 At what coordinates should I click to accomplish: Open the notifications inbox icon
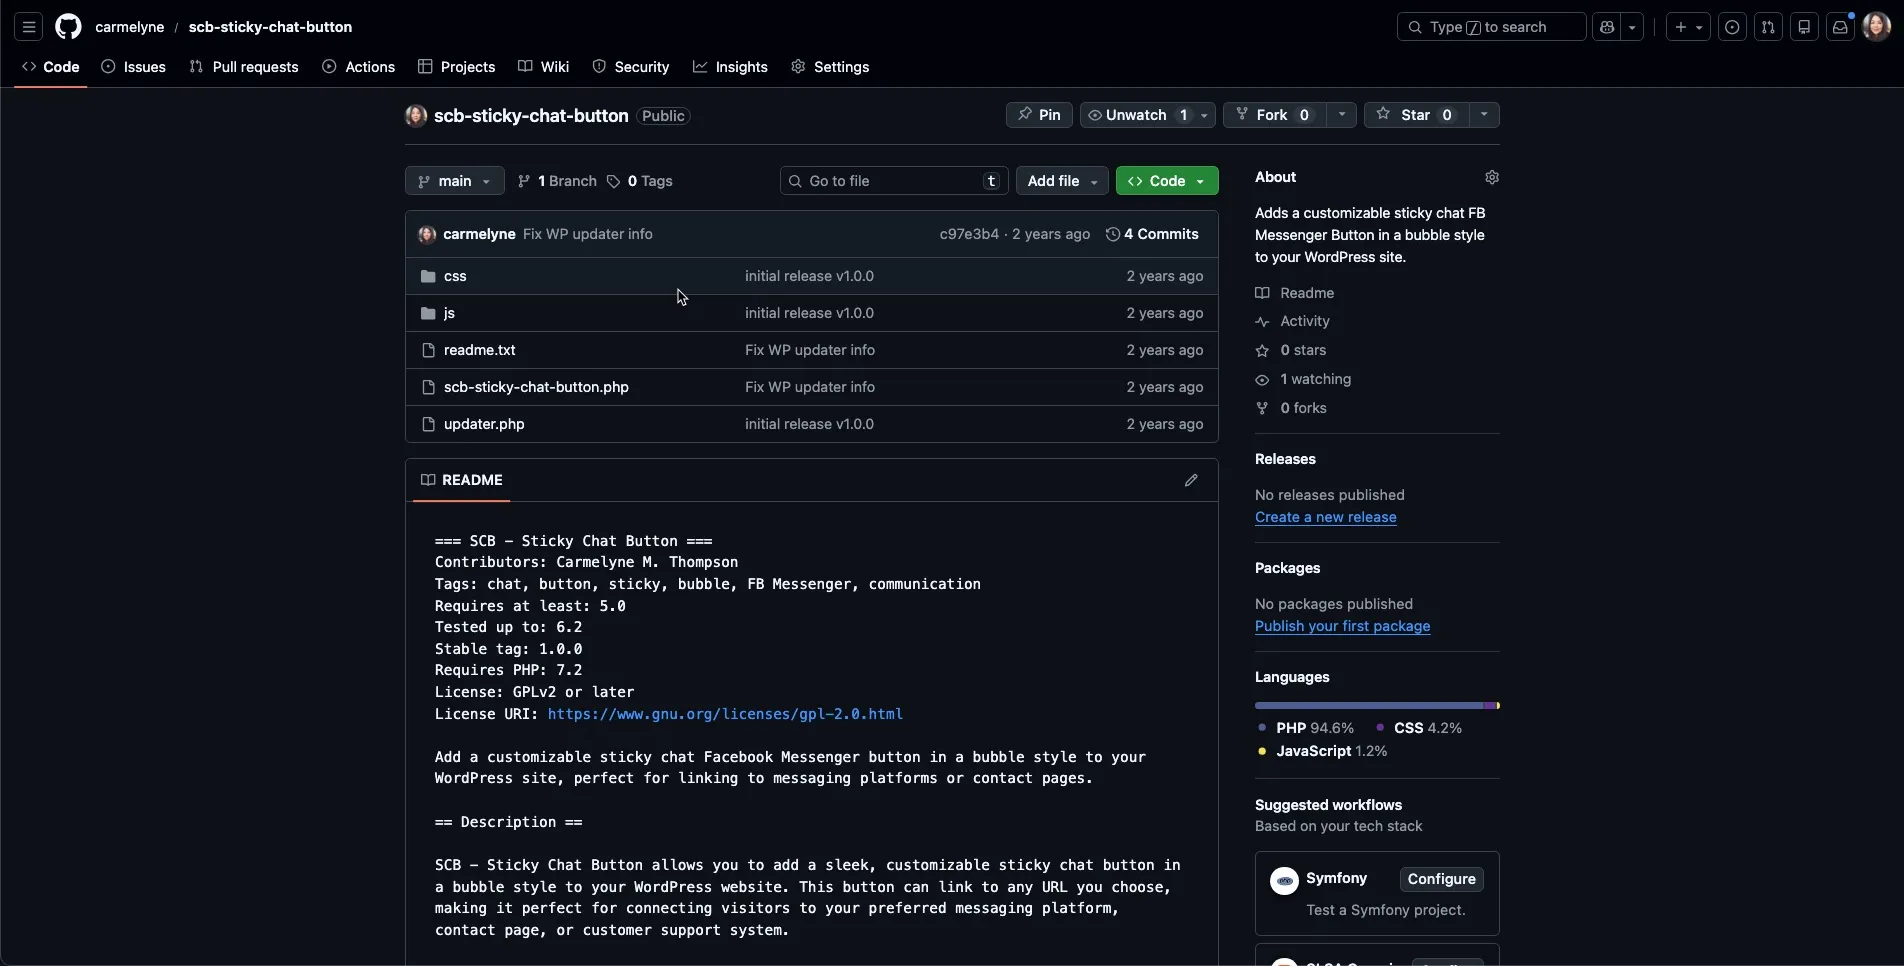[1840, 27]
